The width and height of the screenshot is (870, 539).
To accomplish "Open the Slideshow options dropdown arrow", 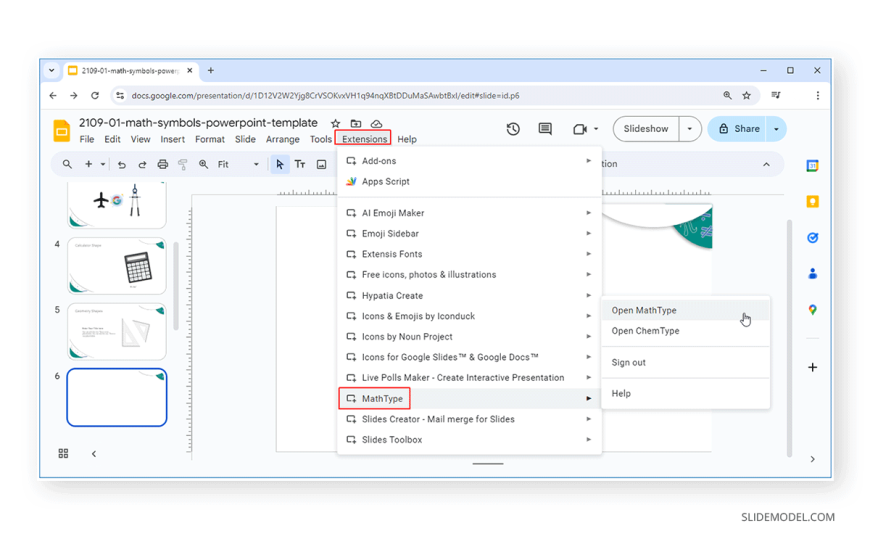I will tap(690, 129).
